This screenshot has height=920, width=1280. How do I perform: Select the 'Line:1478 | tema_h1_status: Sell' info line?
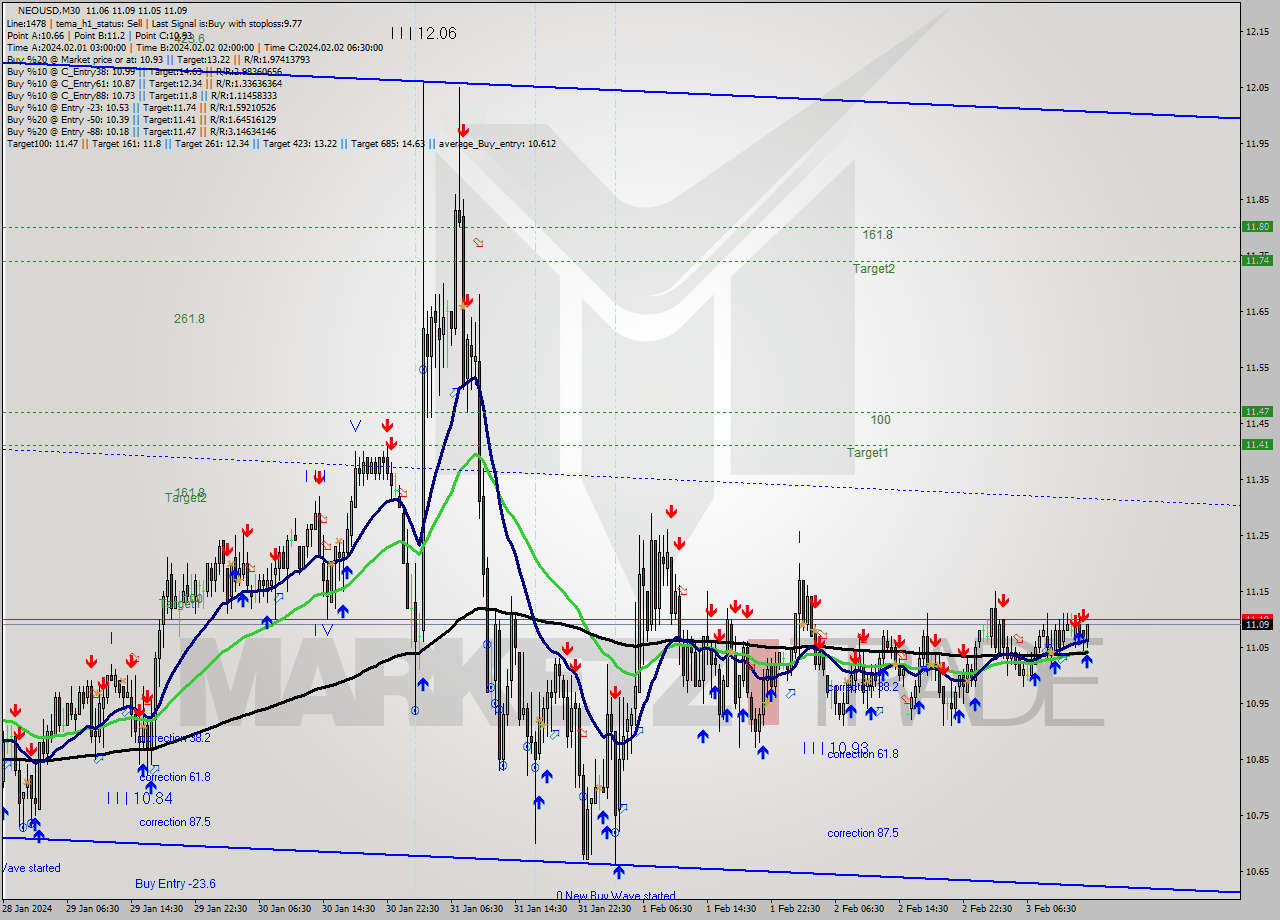154,23
